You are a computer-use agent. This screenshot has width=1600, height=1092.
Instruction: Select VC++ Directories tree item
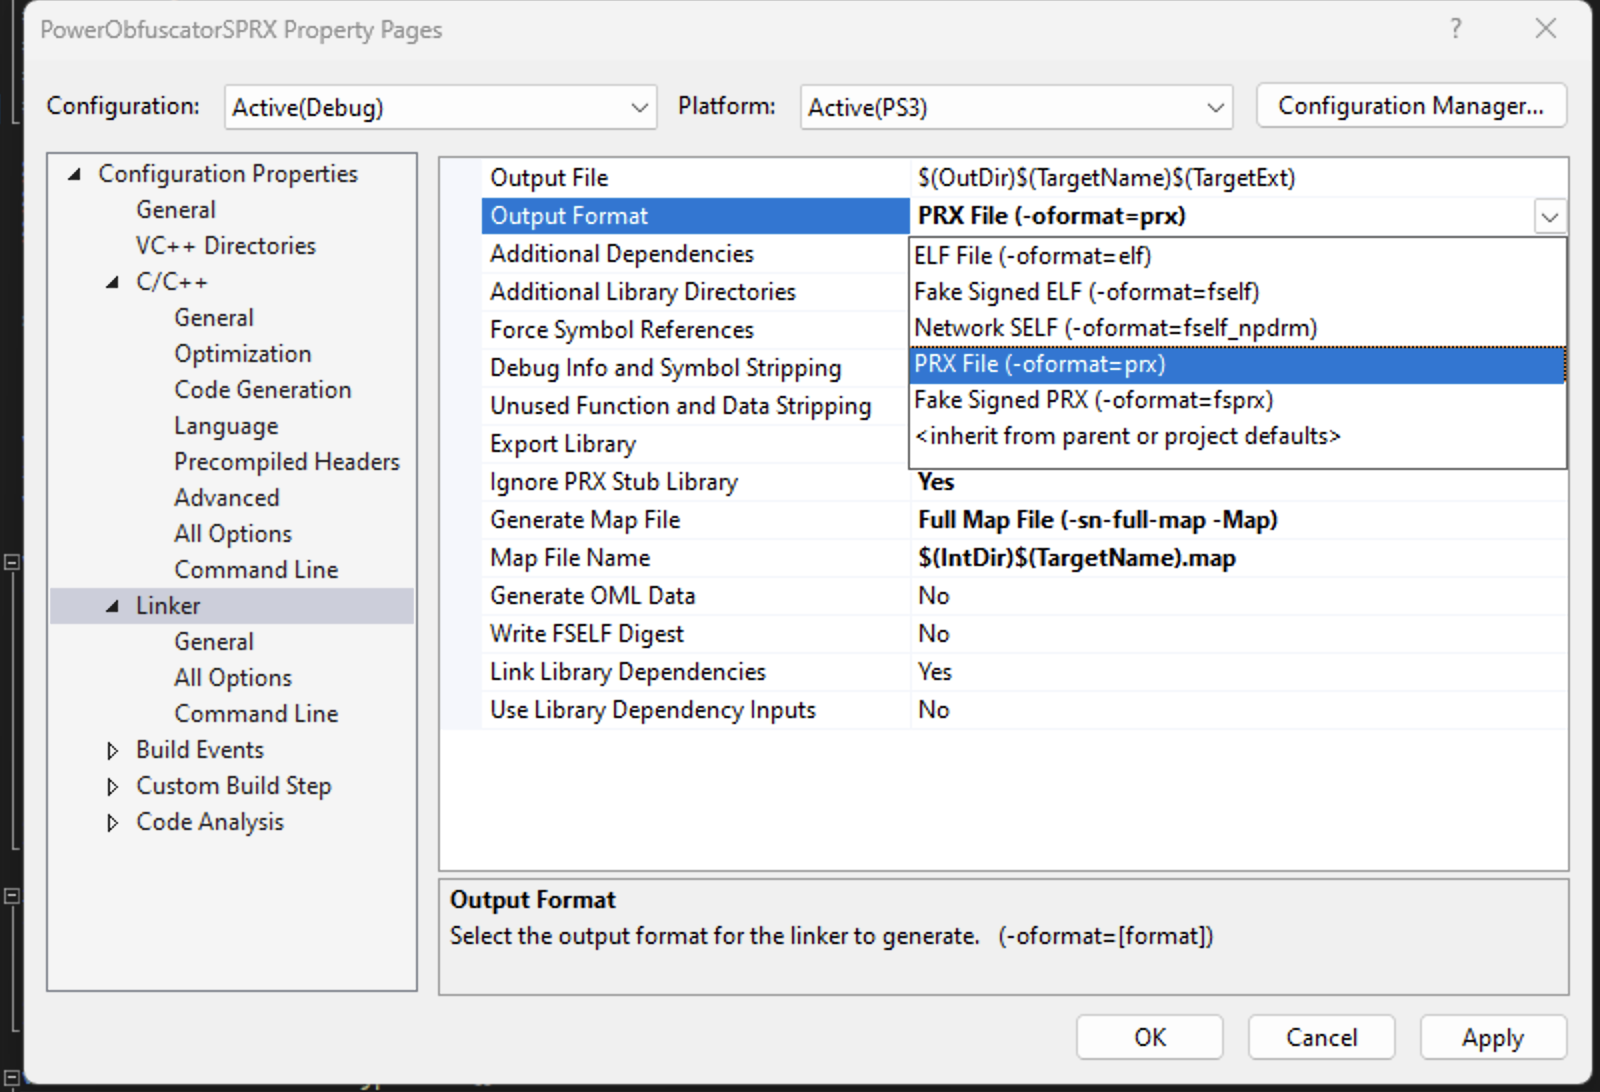click(226, 246)
